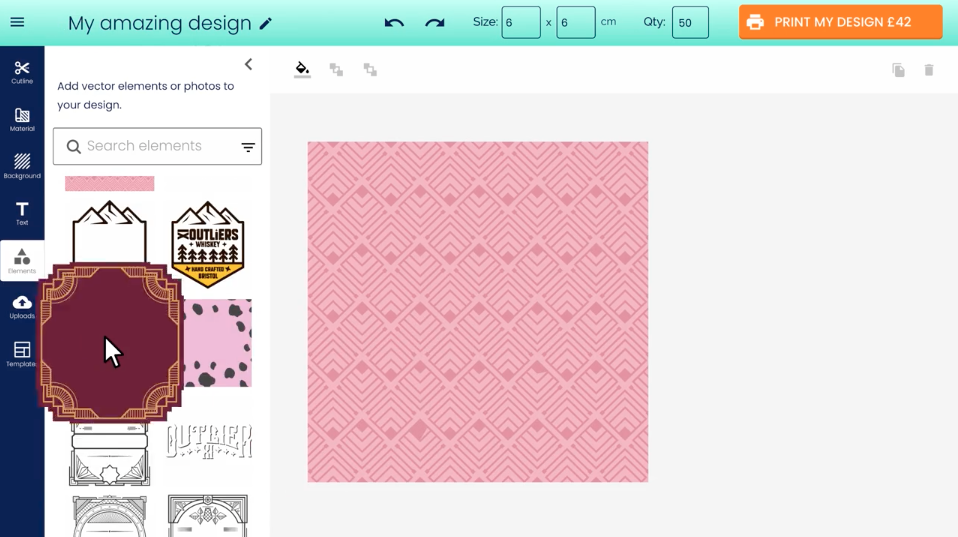Click the undo arrow

pos(394,23)
